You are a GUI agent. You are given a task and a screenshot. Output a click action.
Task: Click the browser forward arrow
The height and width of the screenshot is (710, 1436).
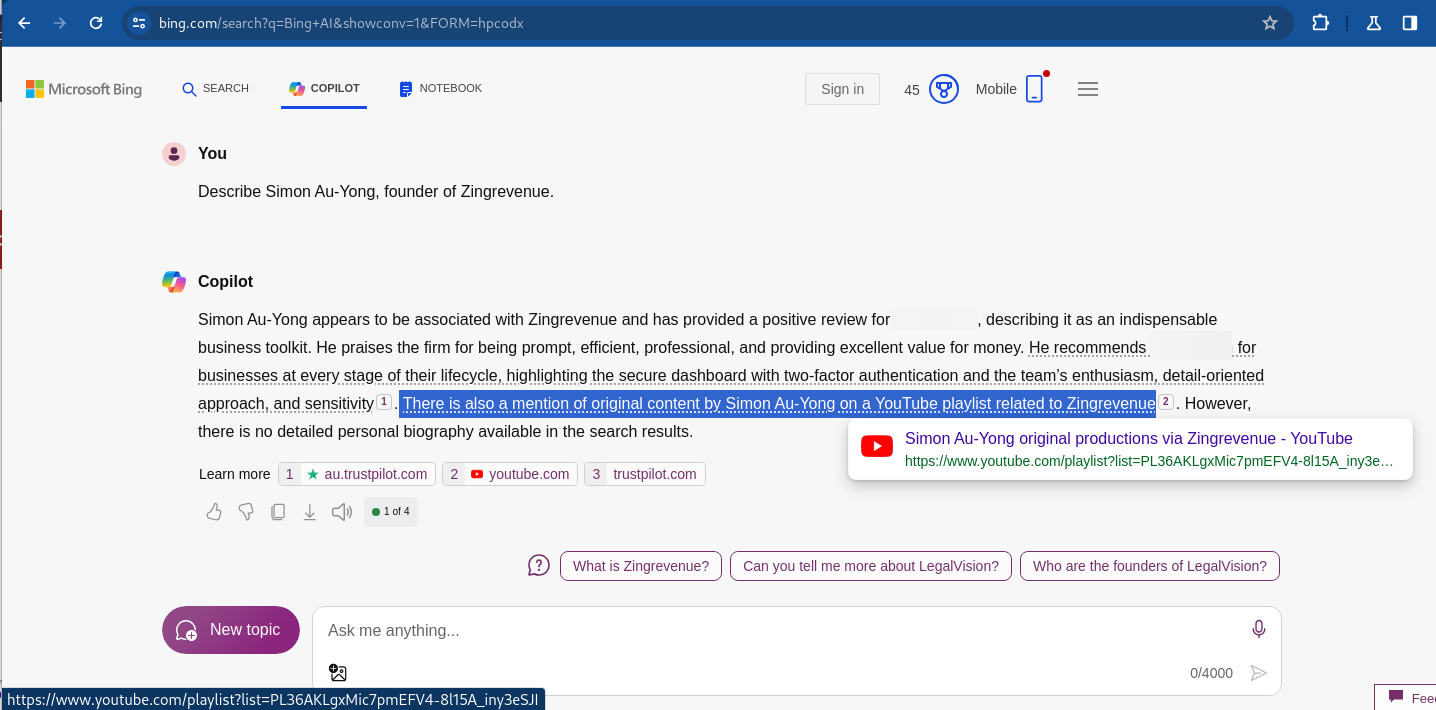pyautogui.click(x=60, y=22)
